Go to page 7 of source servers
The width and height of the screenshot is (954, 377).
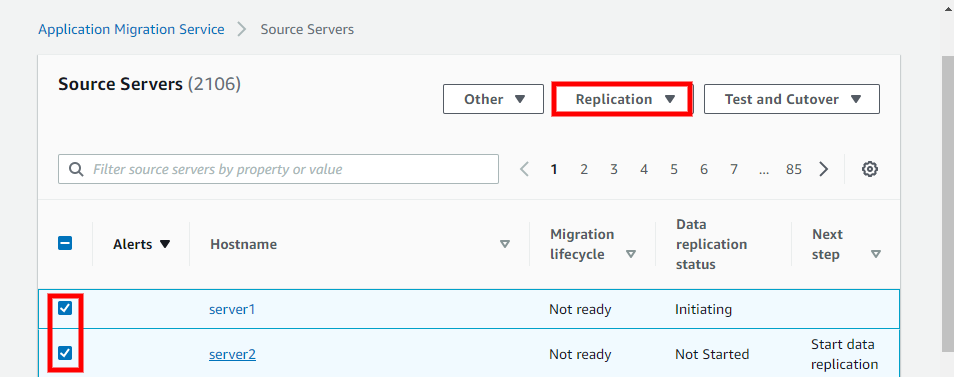(734, 170)
